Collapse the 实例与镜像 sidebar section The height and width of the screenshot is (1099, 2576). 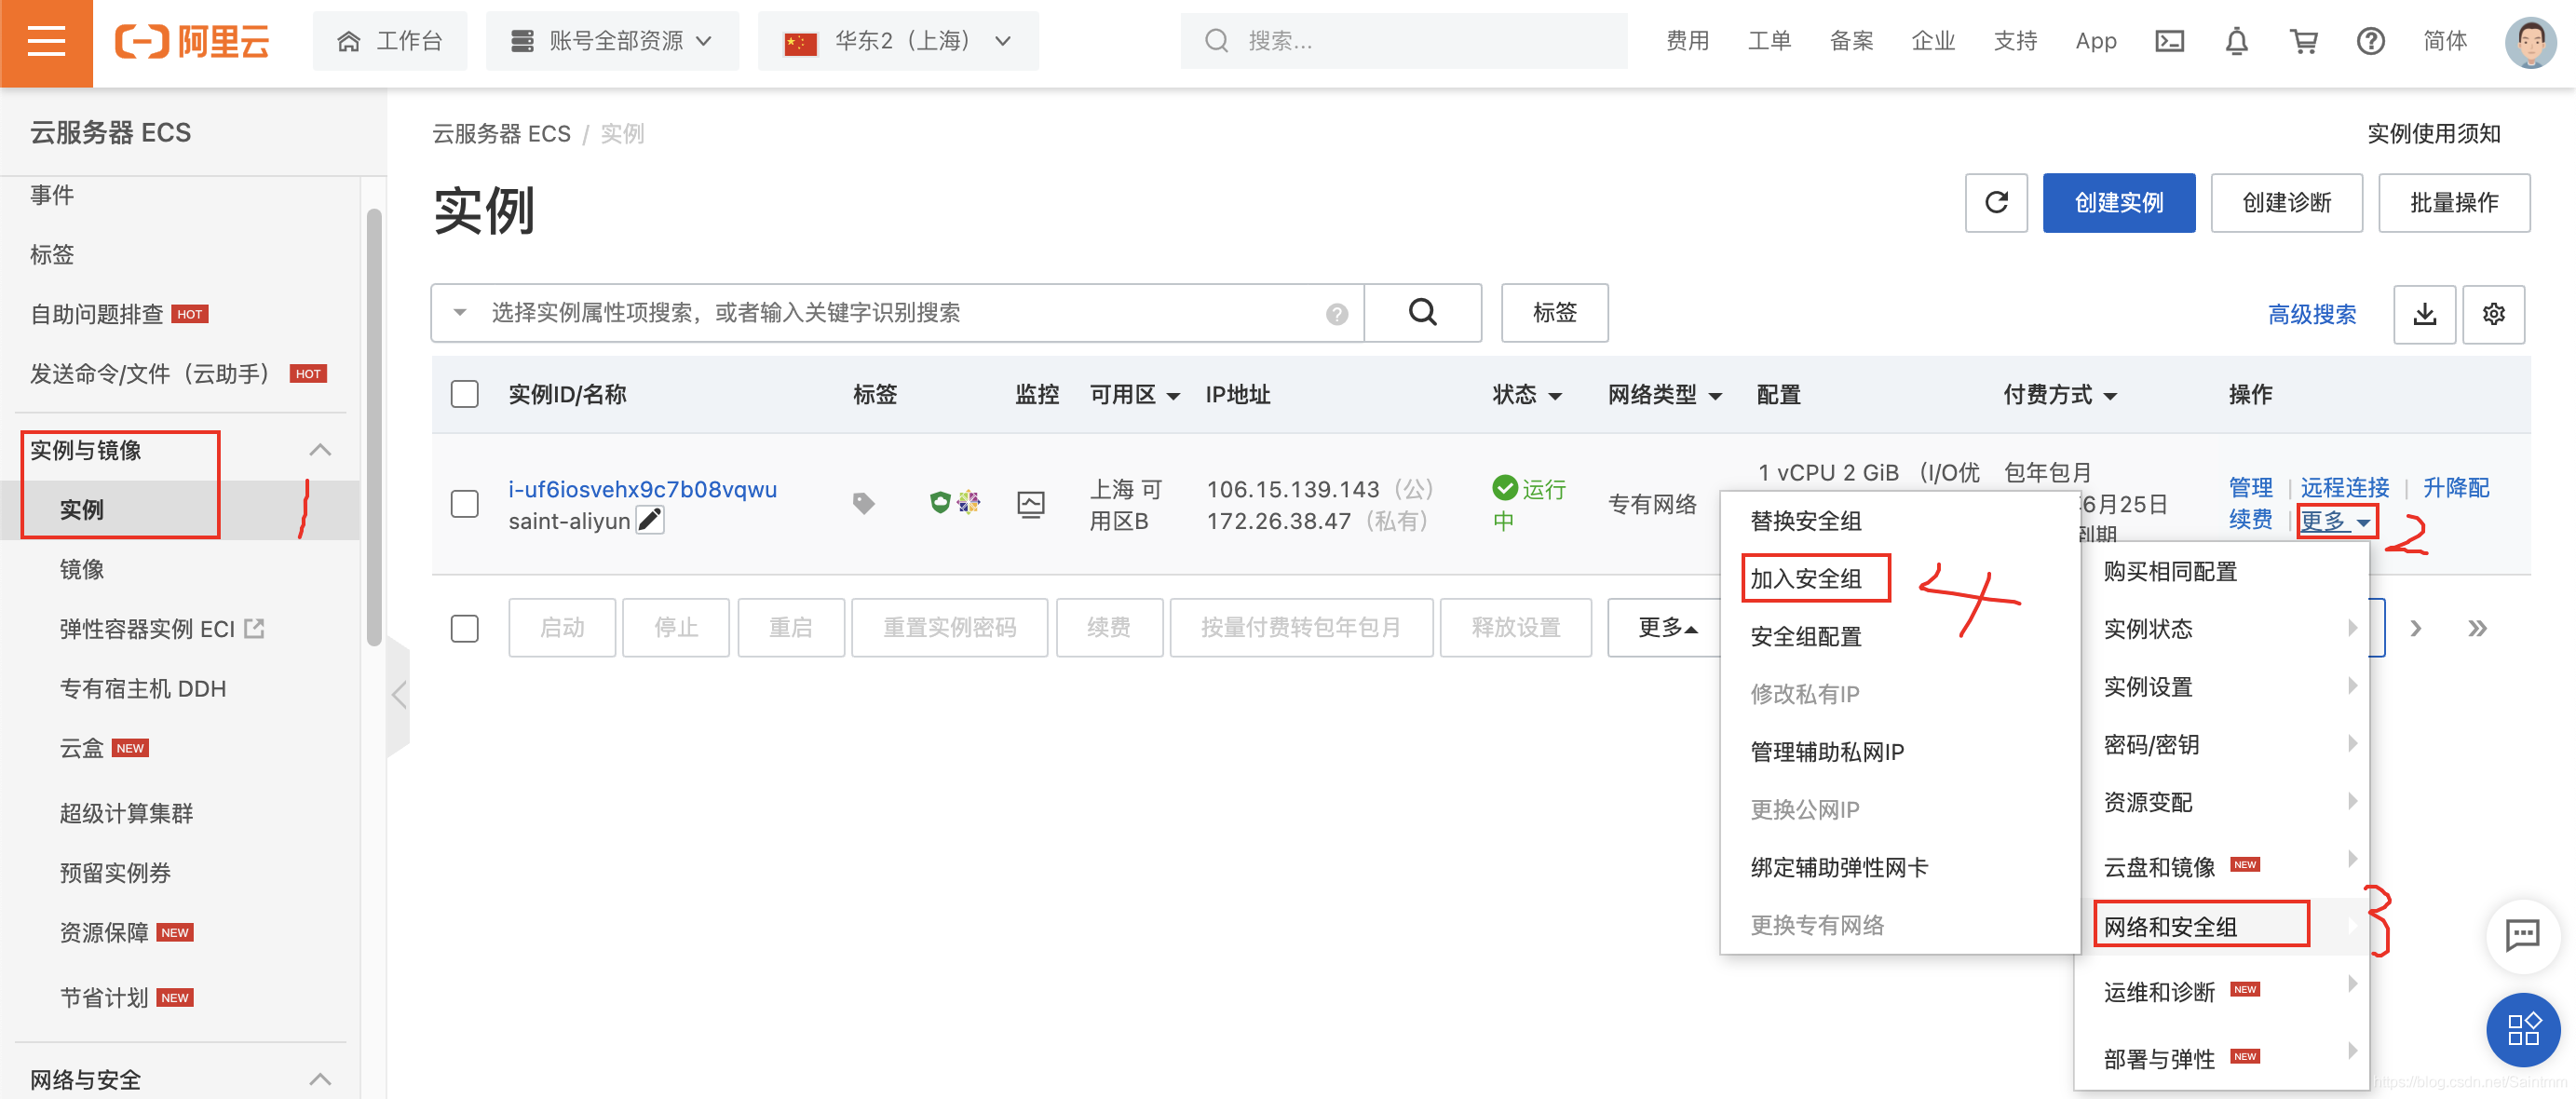pyautogui.click(x=320, y=450)
